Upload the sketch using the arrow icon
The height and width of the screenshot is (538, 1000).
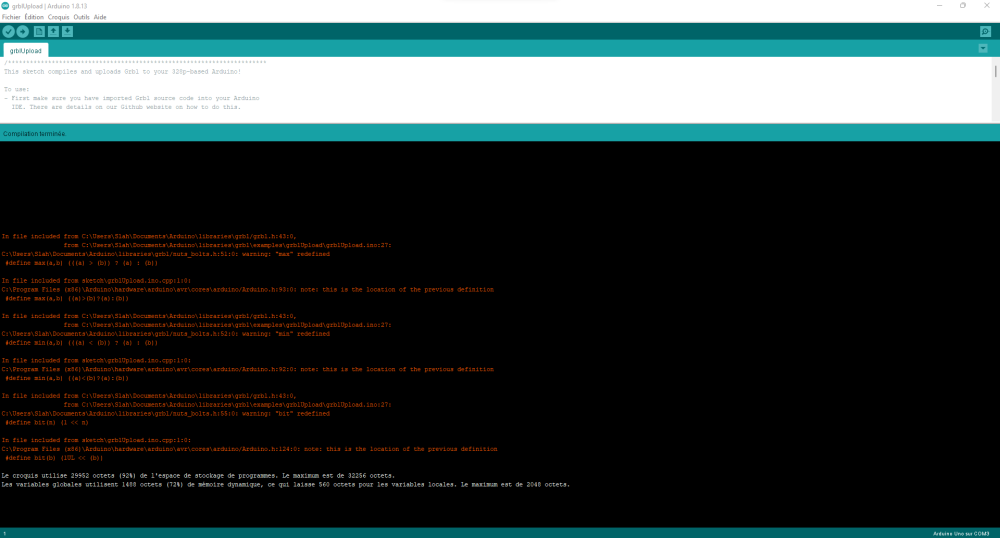coord(22,31)
